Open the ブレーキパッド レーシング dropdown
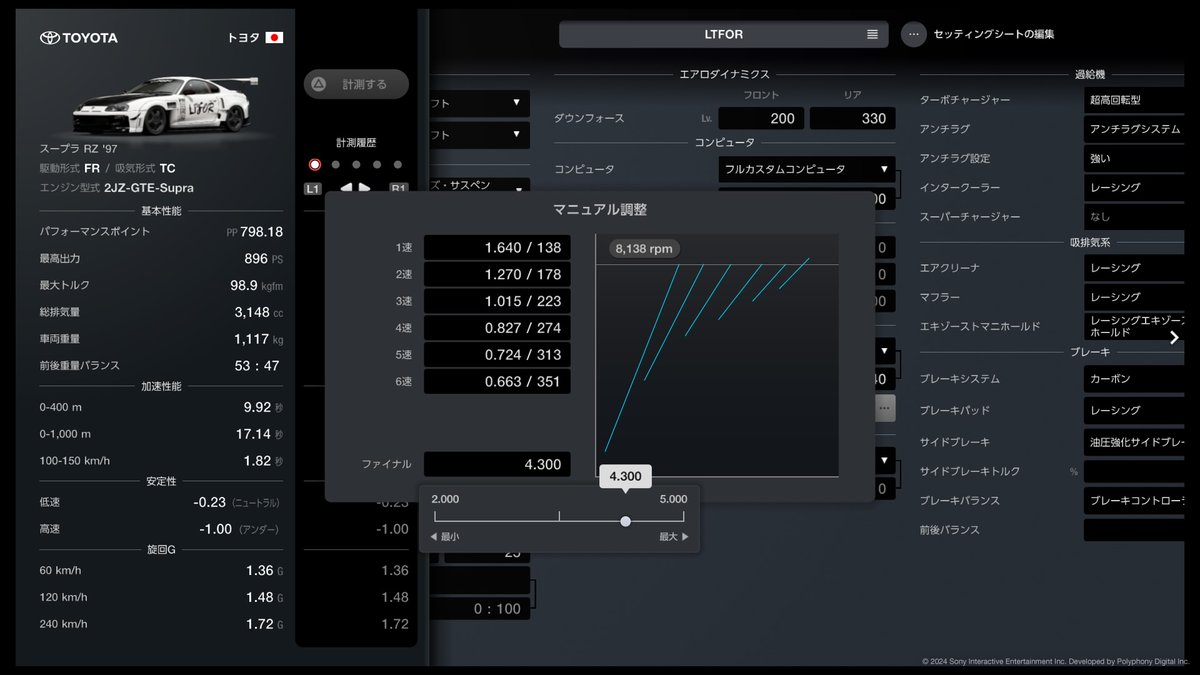This screenshot has height=675, width=1200. click(x=1134, y=410)
